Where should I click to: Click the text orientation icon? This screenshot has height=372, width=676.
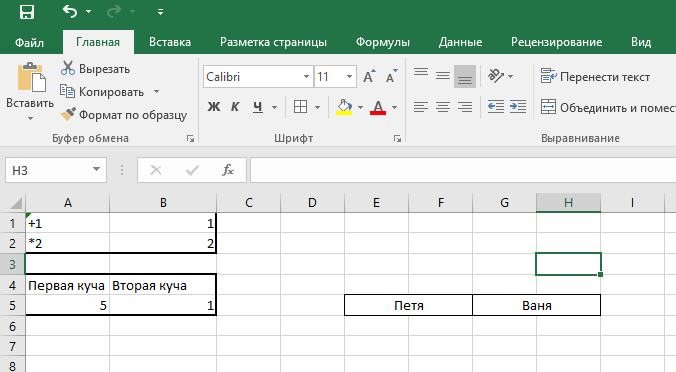(496, 76)
